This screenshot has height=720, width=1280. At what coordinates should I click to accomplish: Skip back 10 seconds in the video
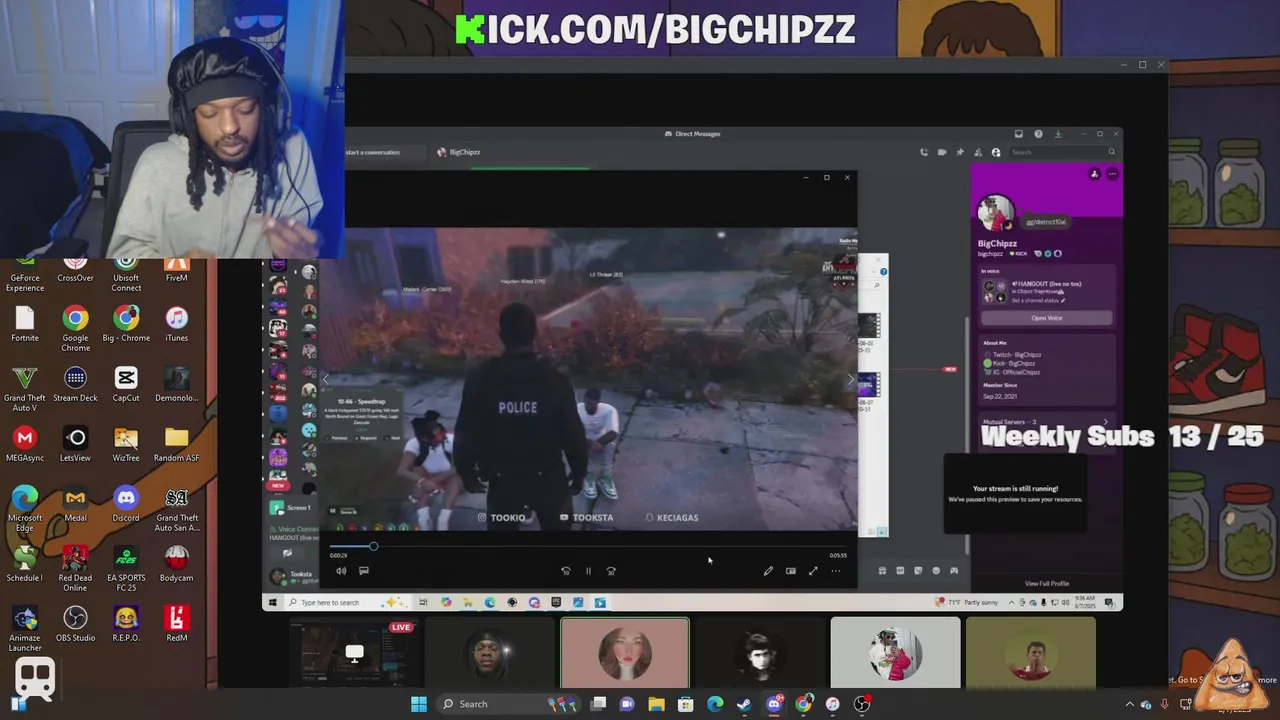[x=565, y=571]
